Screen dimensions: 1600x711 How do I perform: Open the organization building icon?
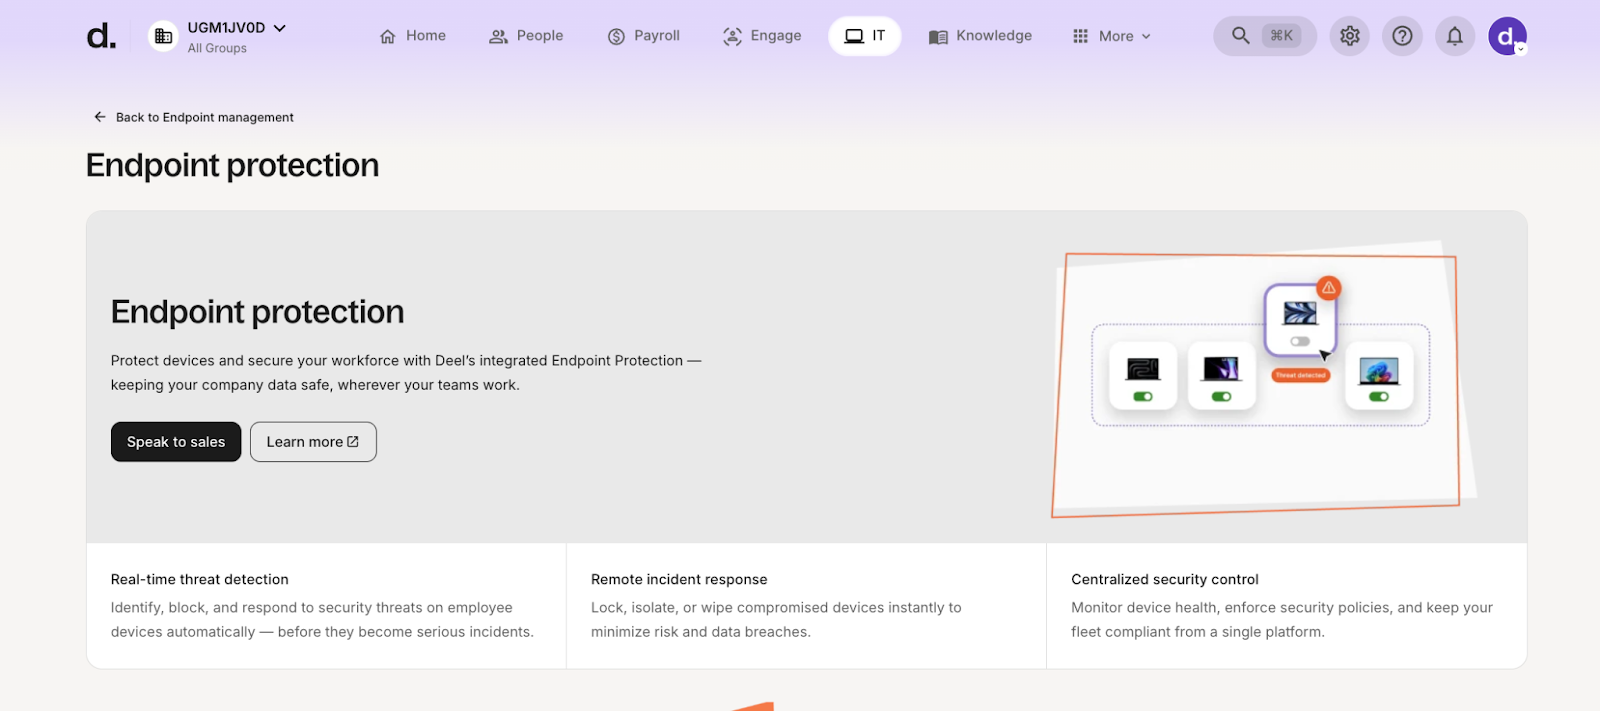point(163,37)
